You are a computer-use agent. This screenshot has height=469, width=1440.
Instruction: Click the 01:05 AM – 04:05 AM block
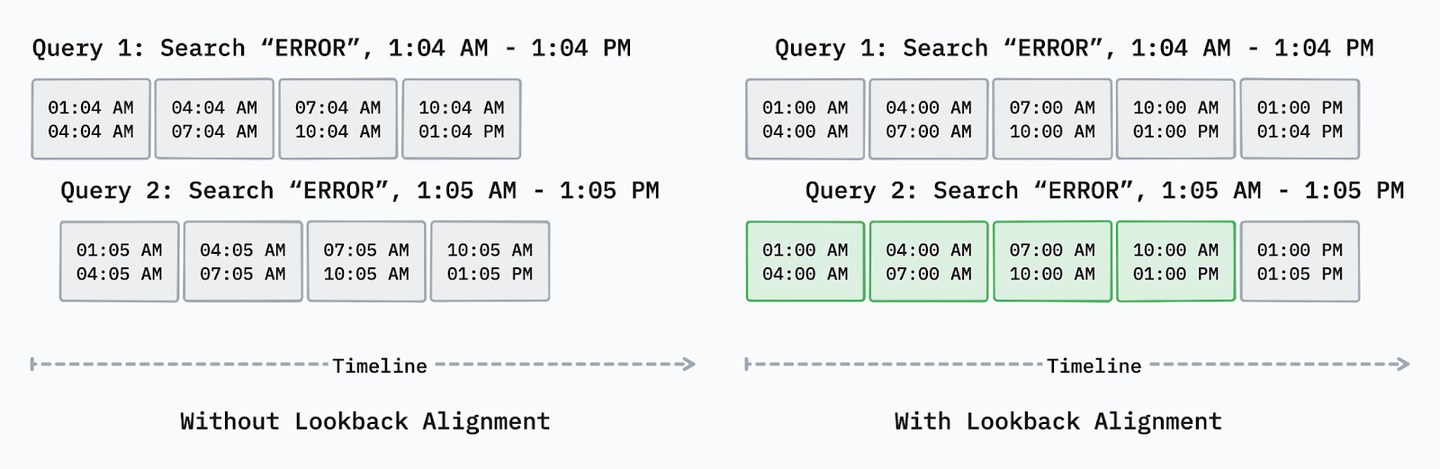119,261
